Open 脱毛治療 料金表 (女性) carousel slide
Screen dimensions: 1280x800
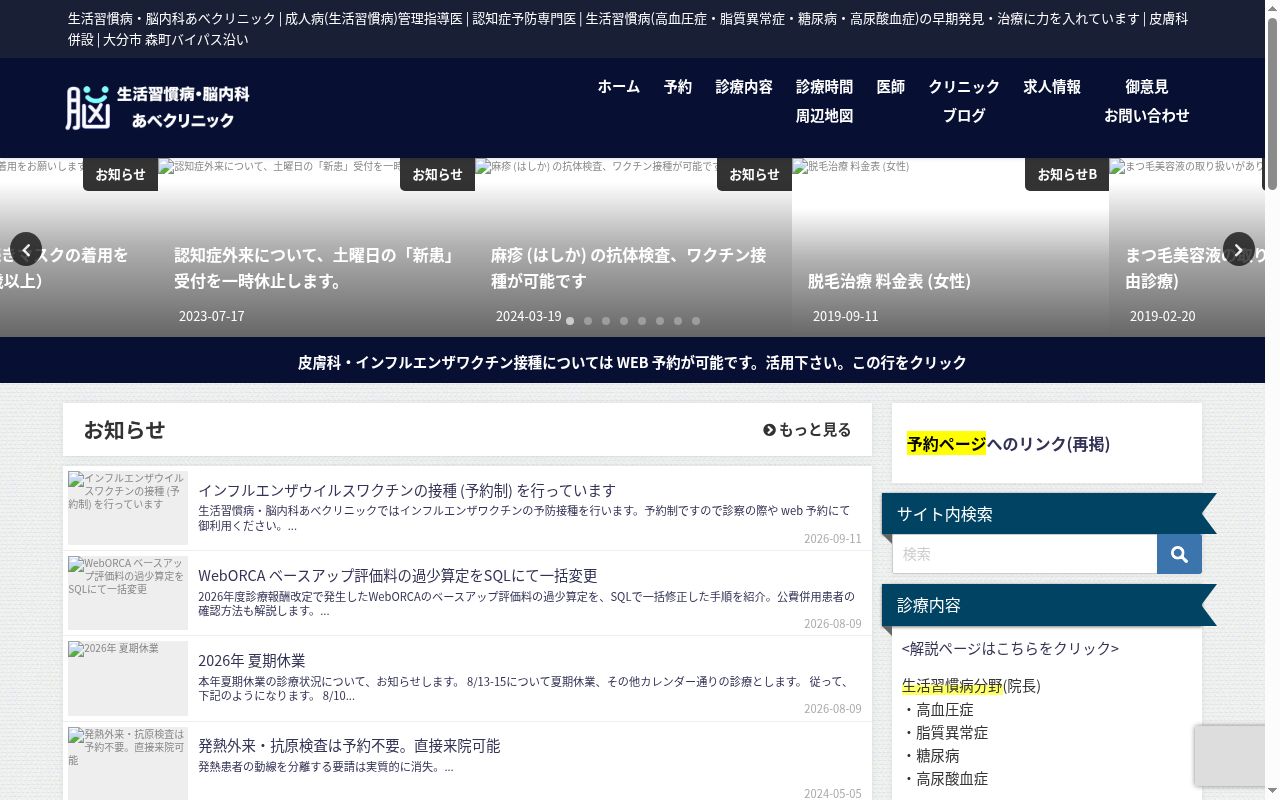tap(950, 247)
